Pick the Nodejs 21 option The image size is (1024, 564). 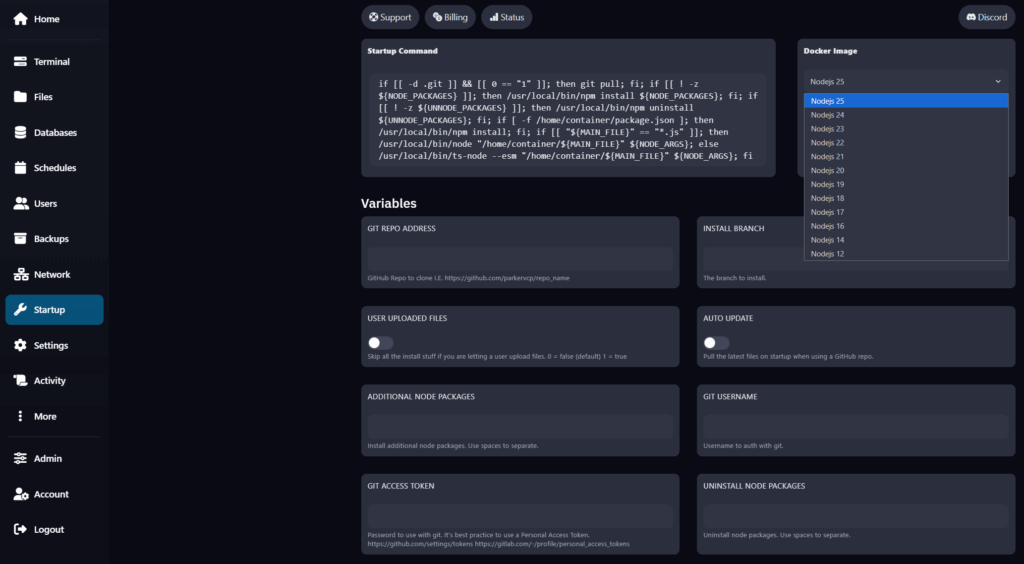pos(906,157)
